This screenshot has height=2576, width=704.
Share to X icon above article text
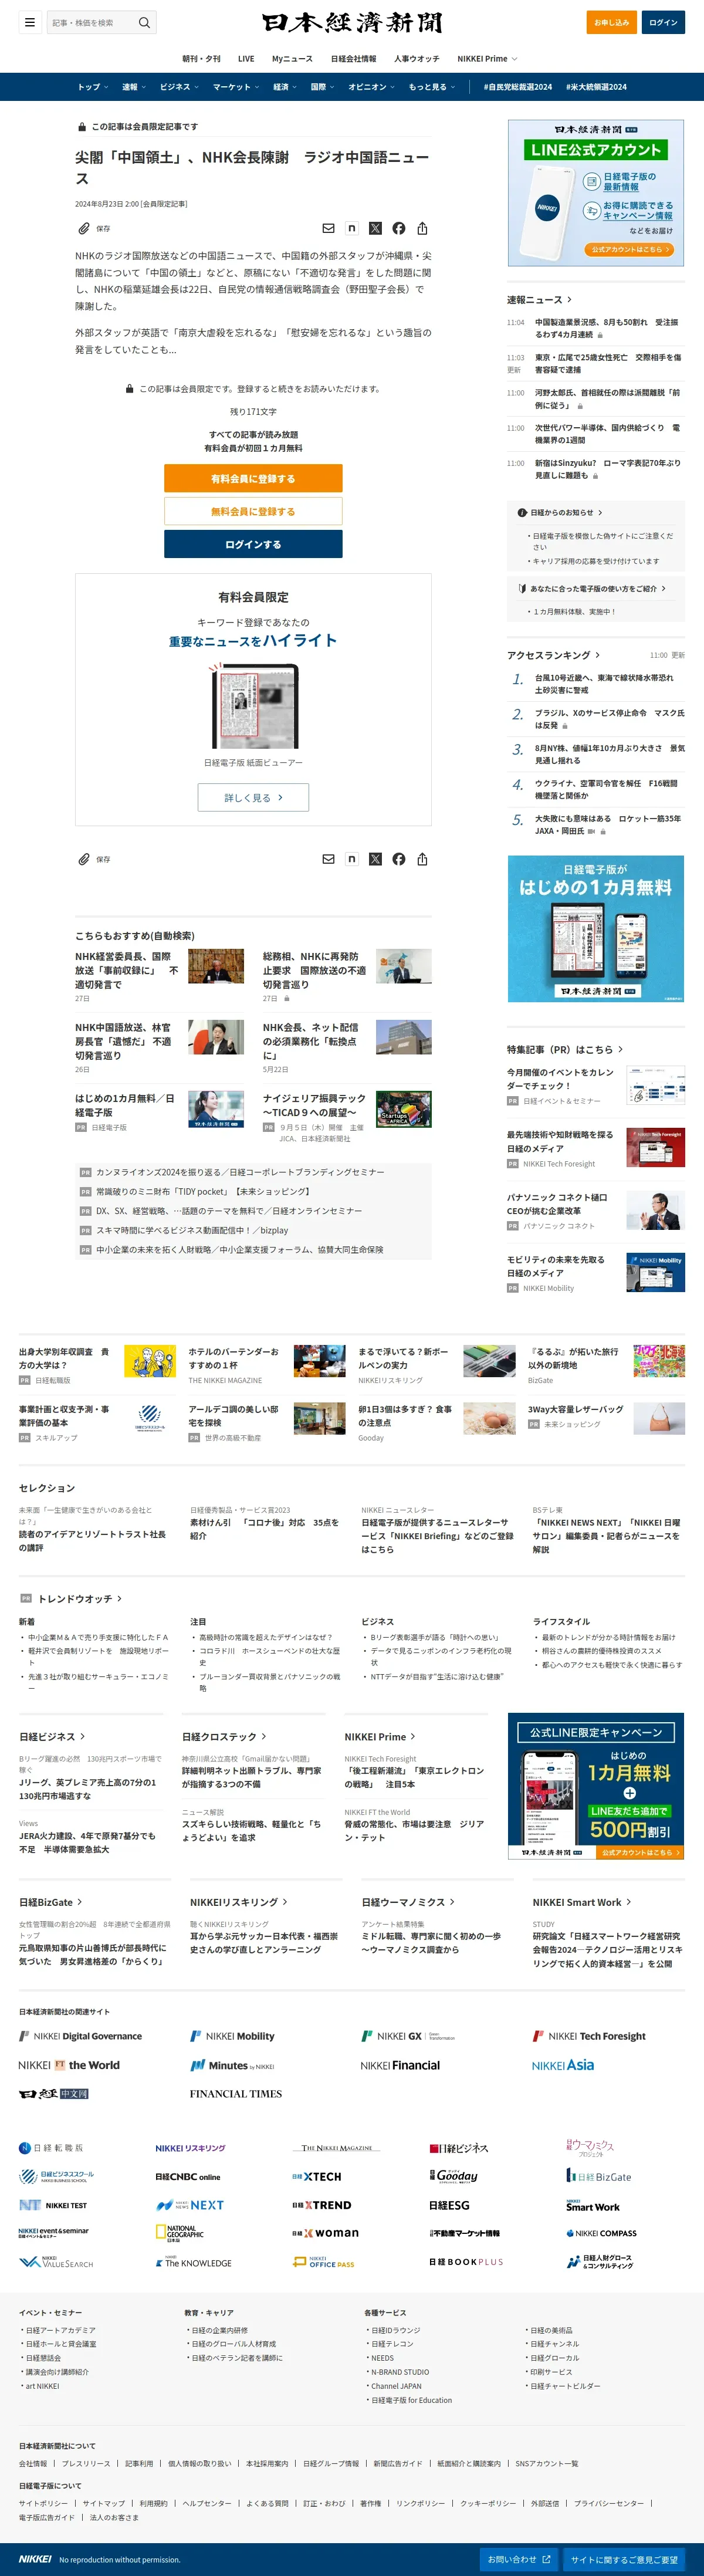coord(375,228)
